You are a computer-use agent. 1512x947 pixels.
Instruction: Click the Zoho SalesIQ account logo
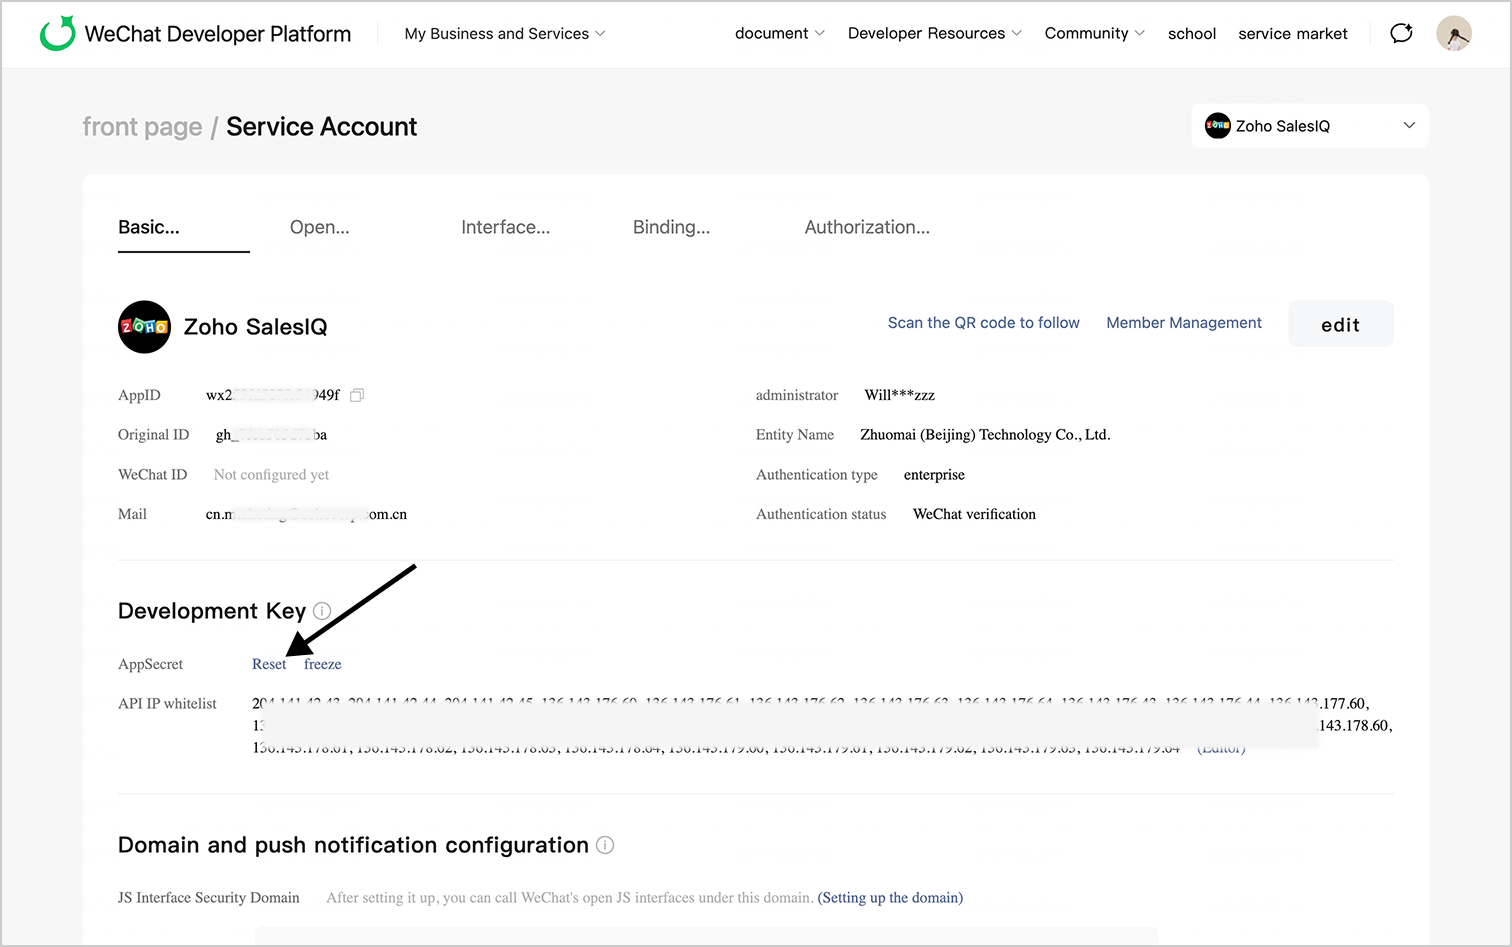click(144, 327)
